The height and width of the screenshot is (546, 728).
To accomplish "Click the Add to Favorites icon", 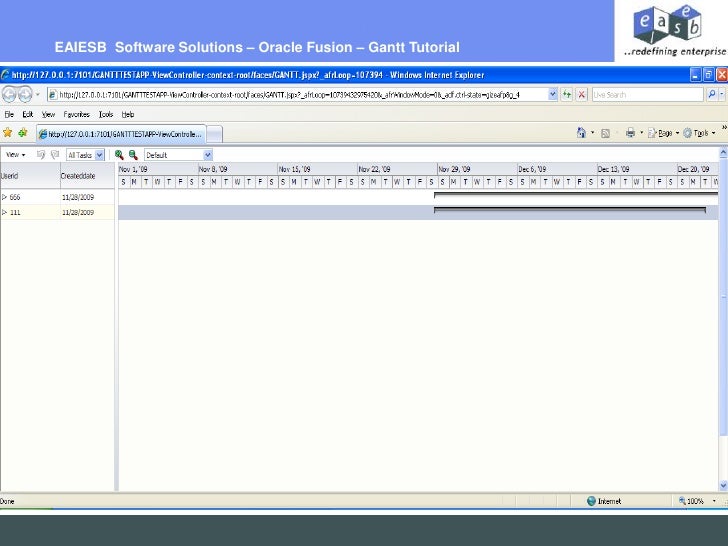I will [23, 133].
